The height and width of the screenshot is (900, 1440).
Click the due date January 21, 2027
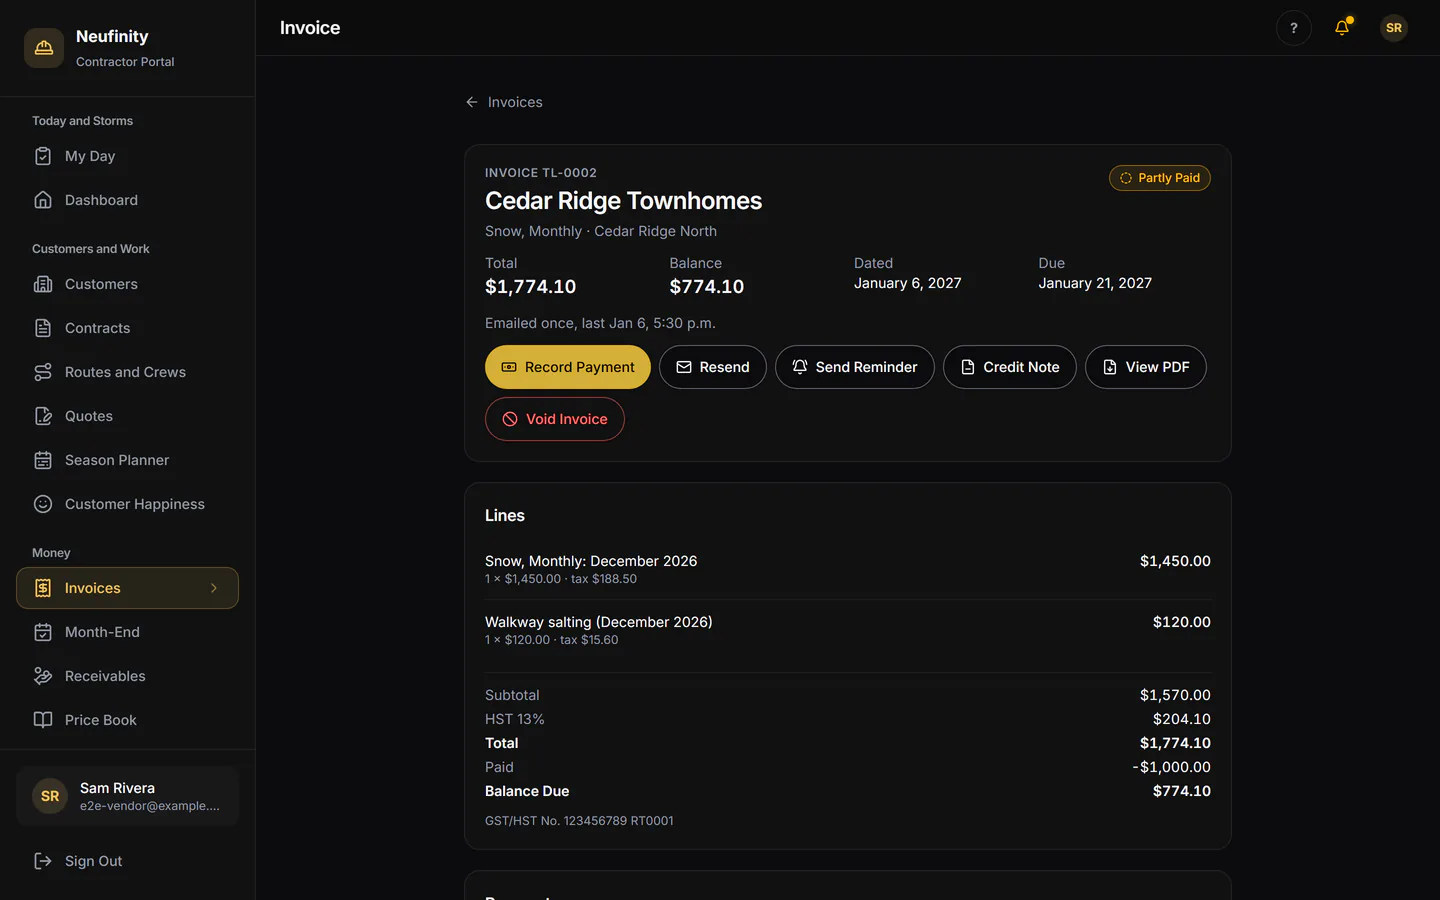tap(1095, 283)
